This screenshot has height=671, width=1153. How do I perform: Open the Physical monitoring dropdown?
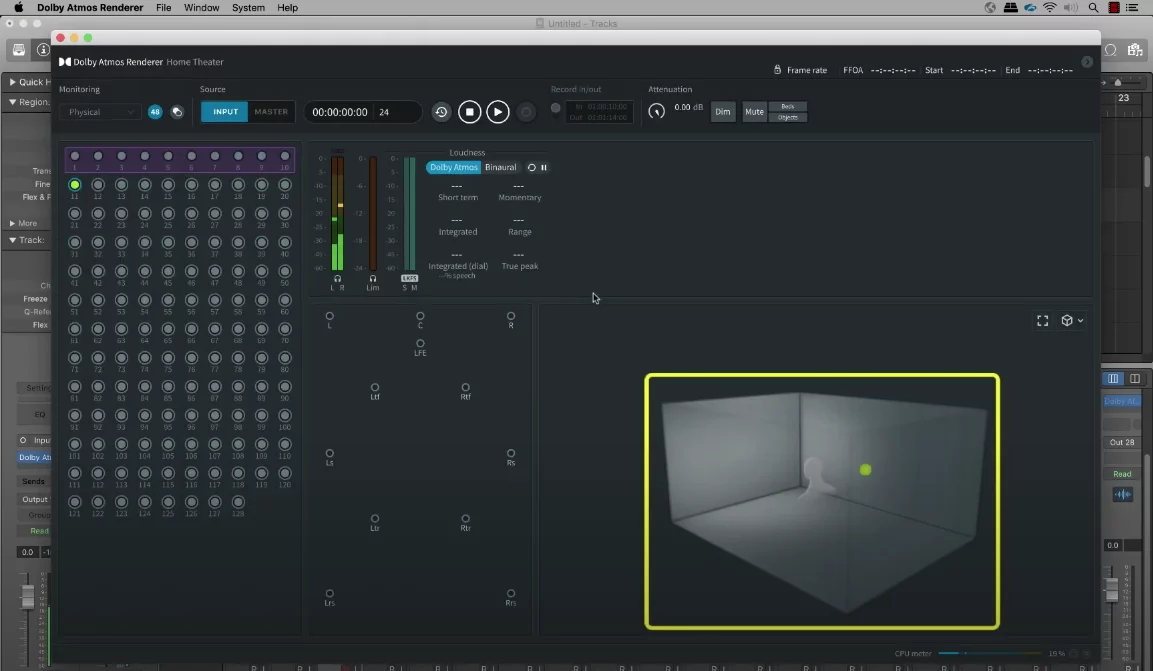99,112
